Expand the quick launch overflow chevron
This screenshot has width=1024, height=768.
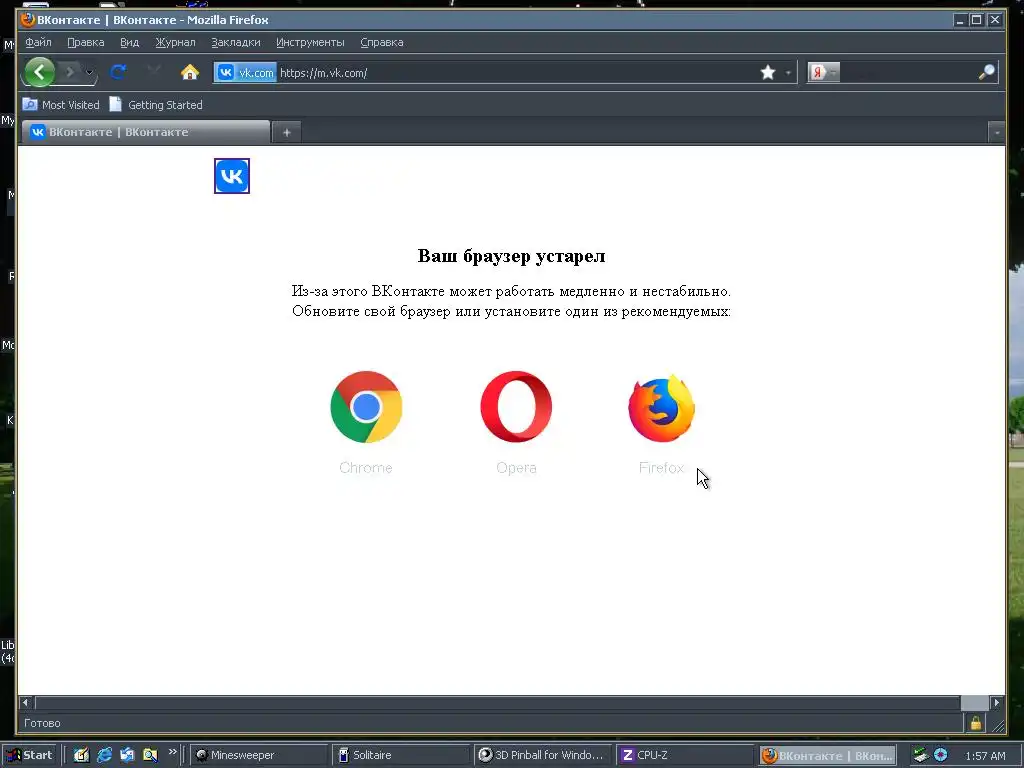point(172,752)
